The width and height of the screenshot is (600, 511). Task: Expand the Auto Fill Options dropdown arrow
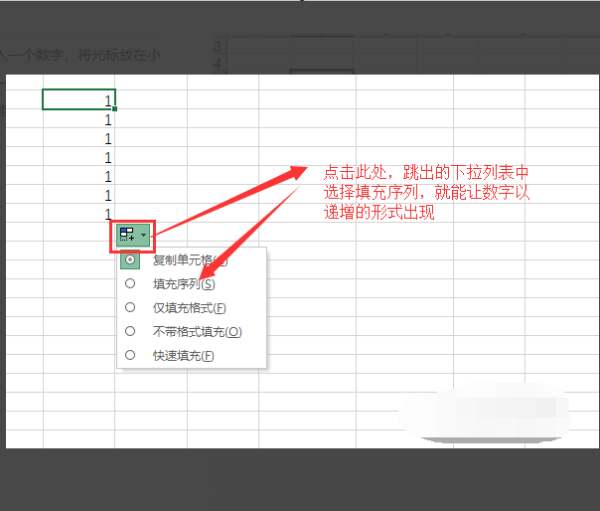(143, 235)
